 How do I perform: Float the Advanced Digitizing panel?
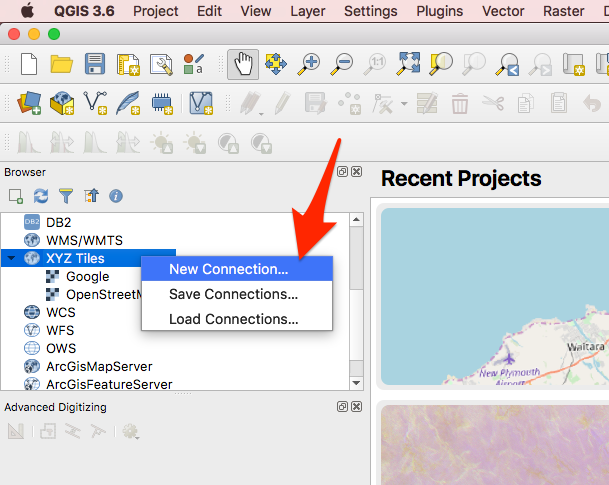(342, 407)
